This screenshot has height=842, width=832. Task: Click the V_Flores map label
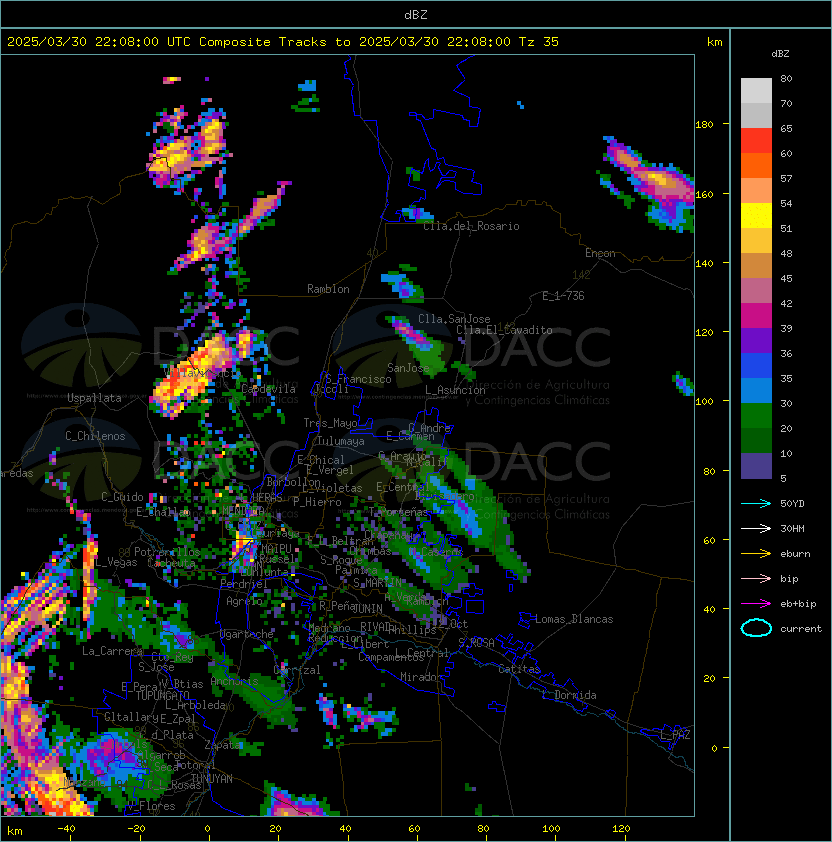(151, 806)
